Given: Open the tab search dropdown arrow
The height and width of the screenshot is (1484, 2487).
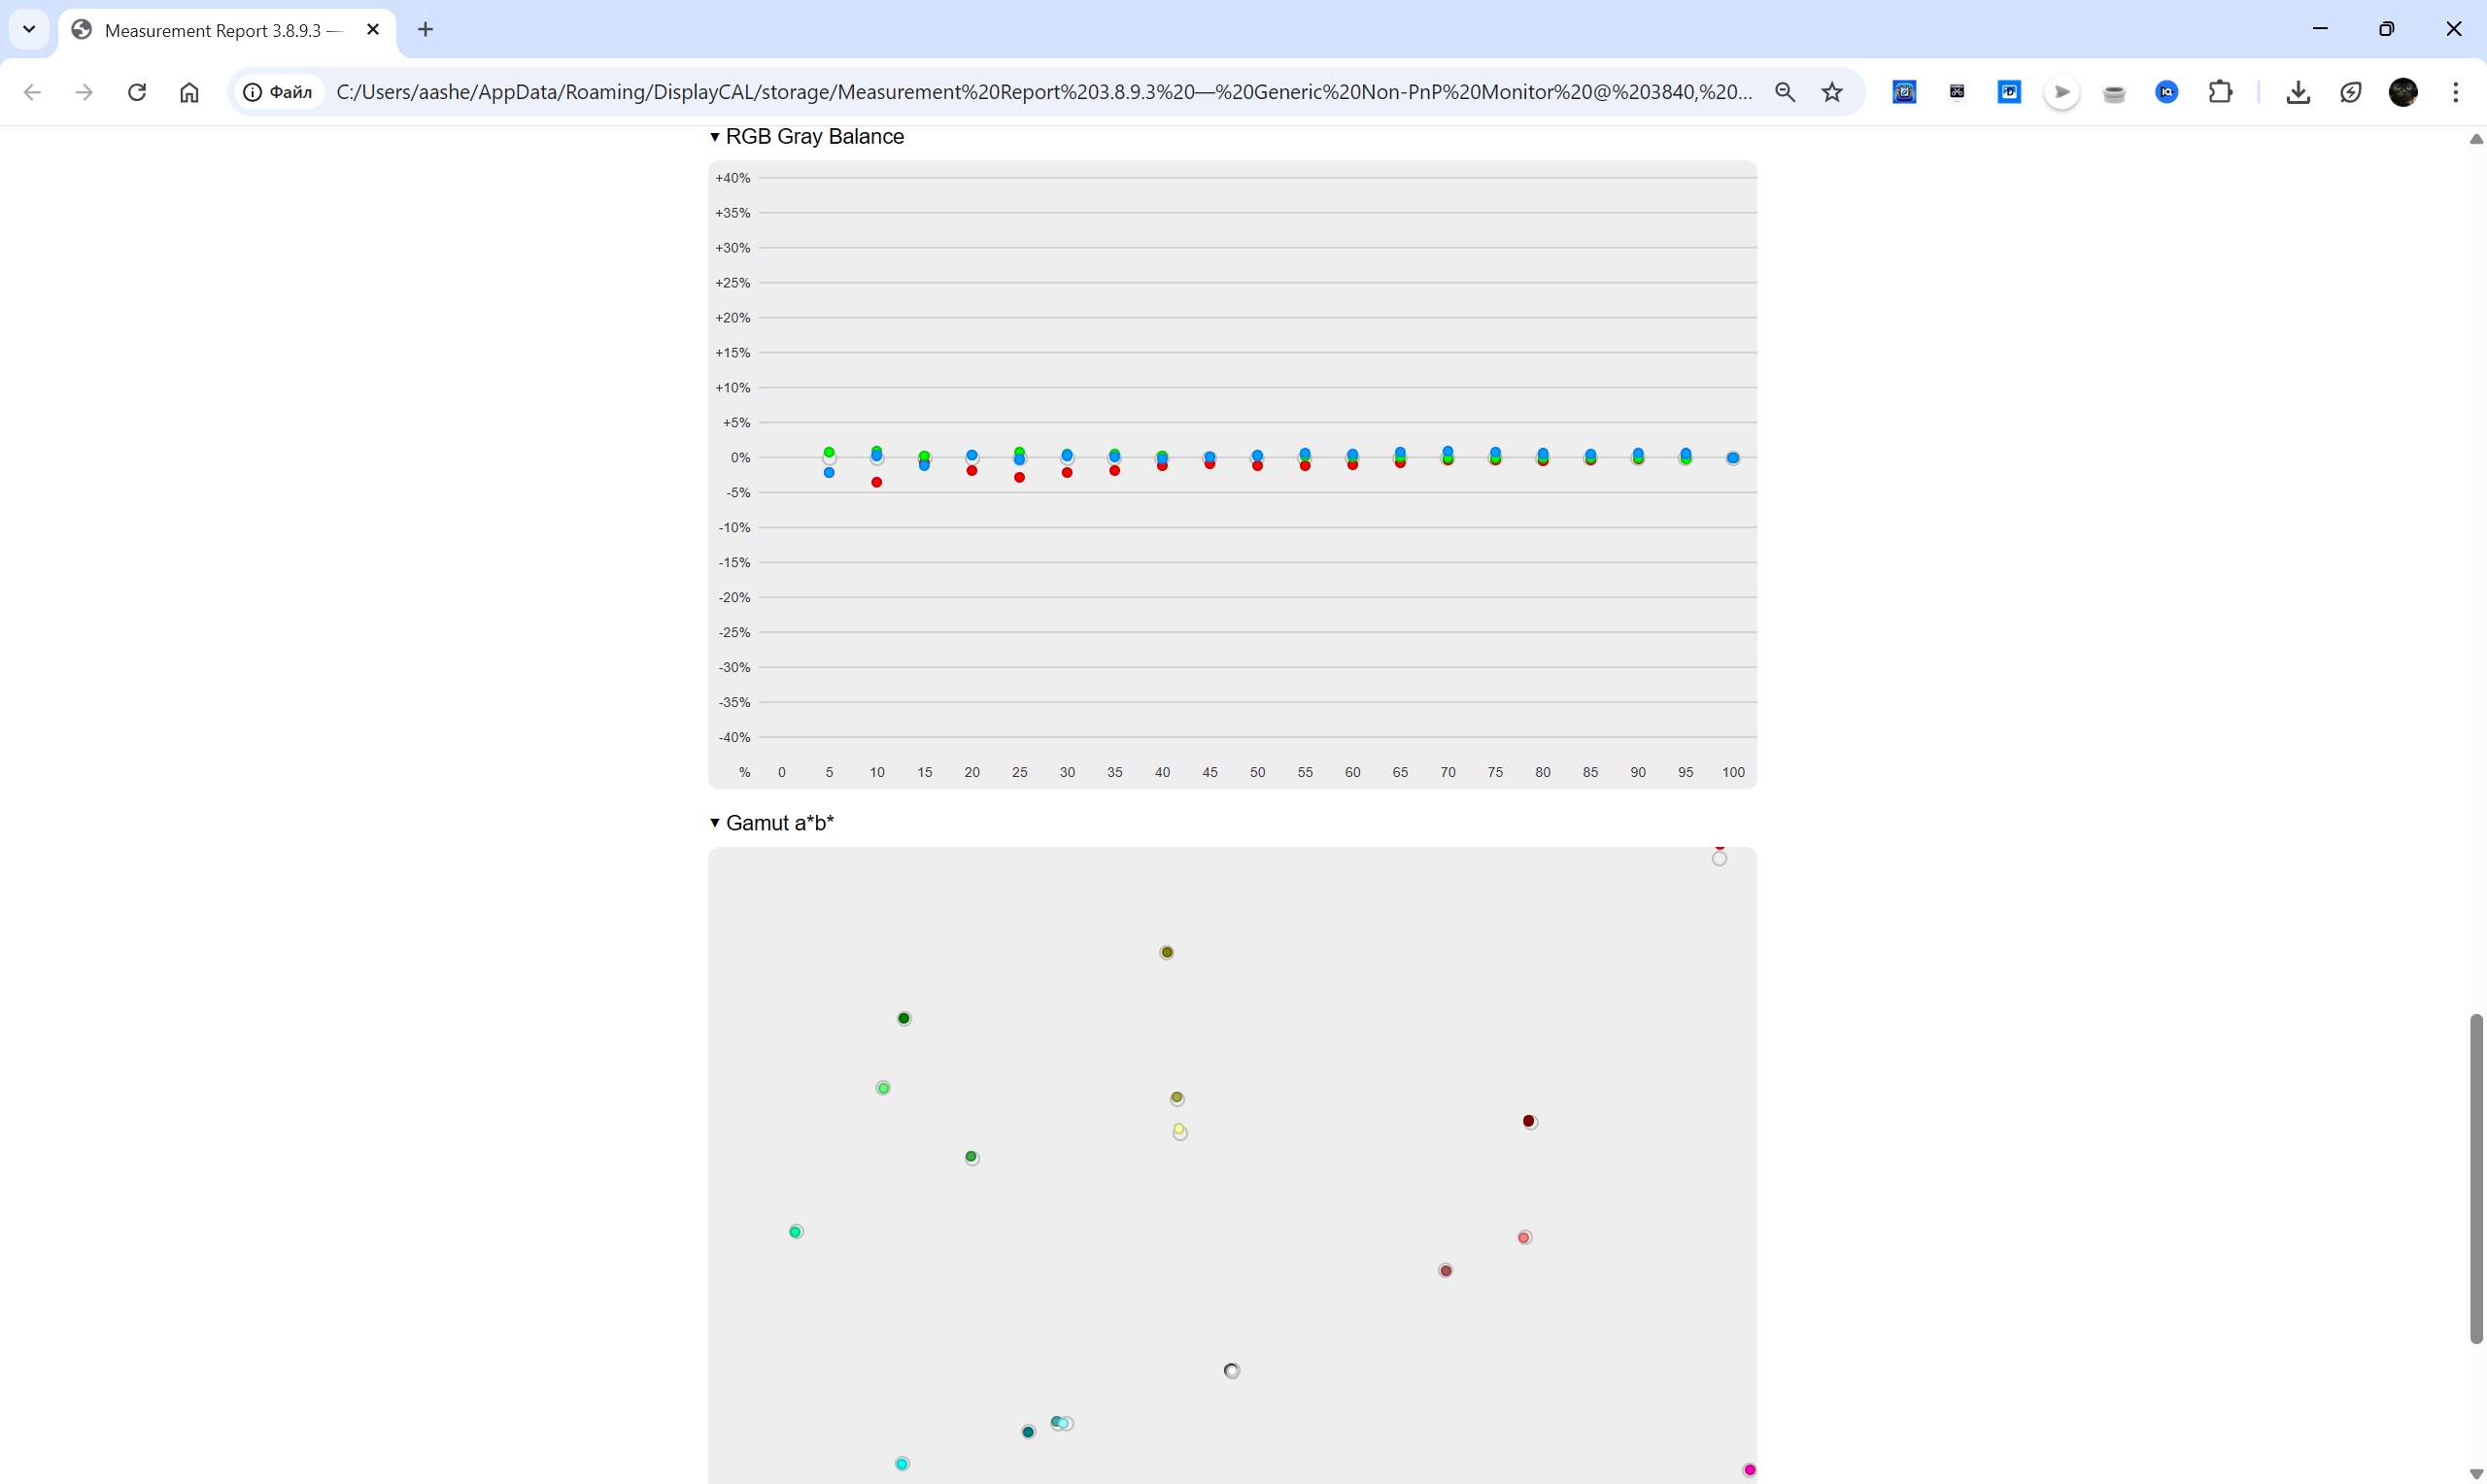Looking at the screenshot, I should 29,29.
